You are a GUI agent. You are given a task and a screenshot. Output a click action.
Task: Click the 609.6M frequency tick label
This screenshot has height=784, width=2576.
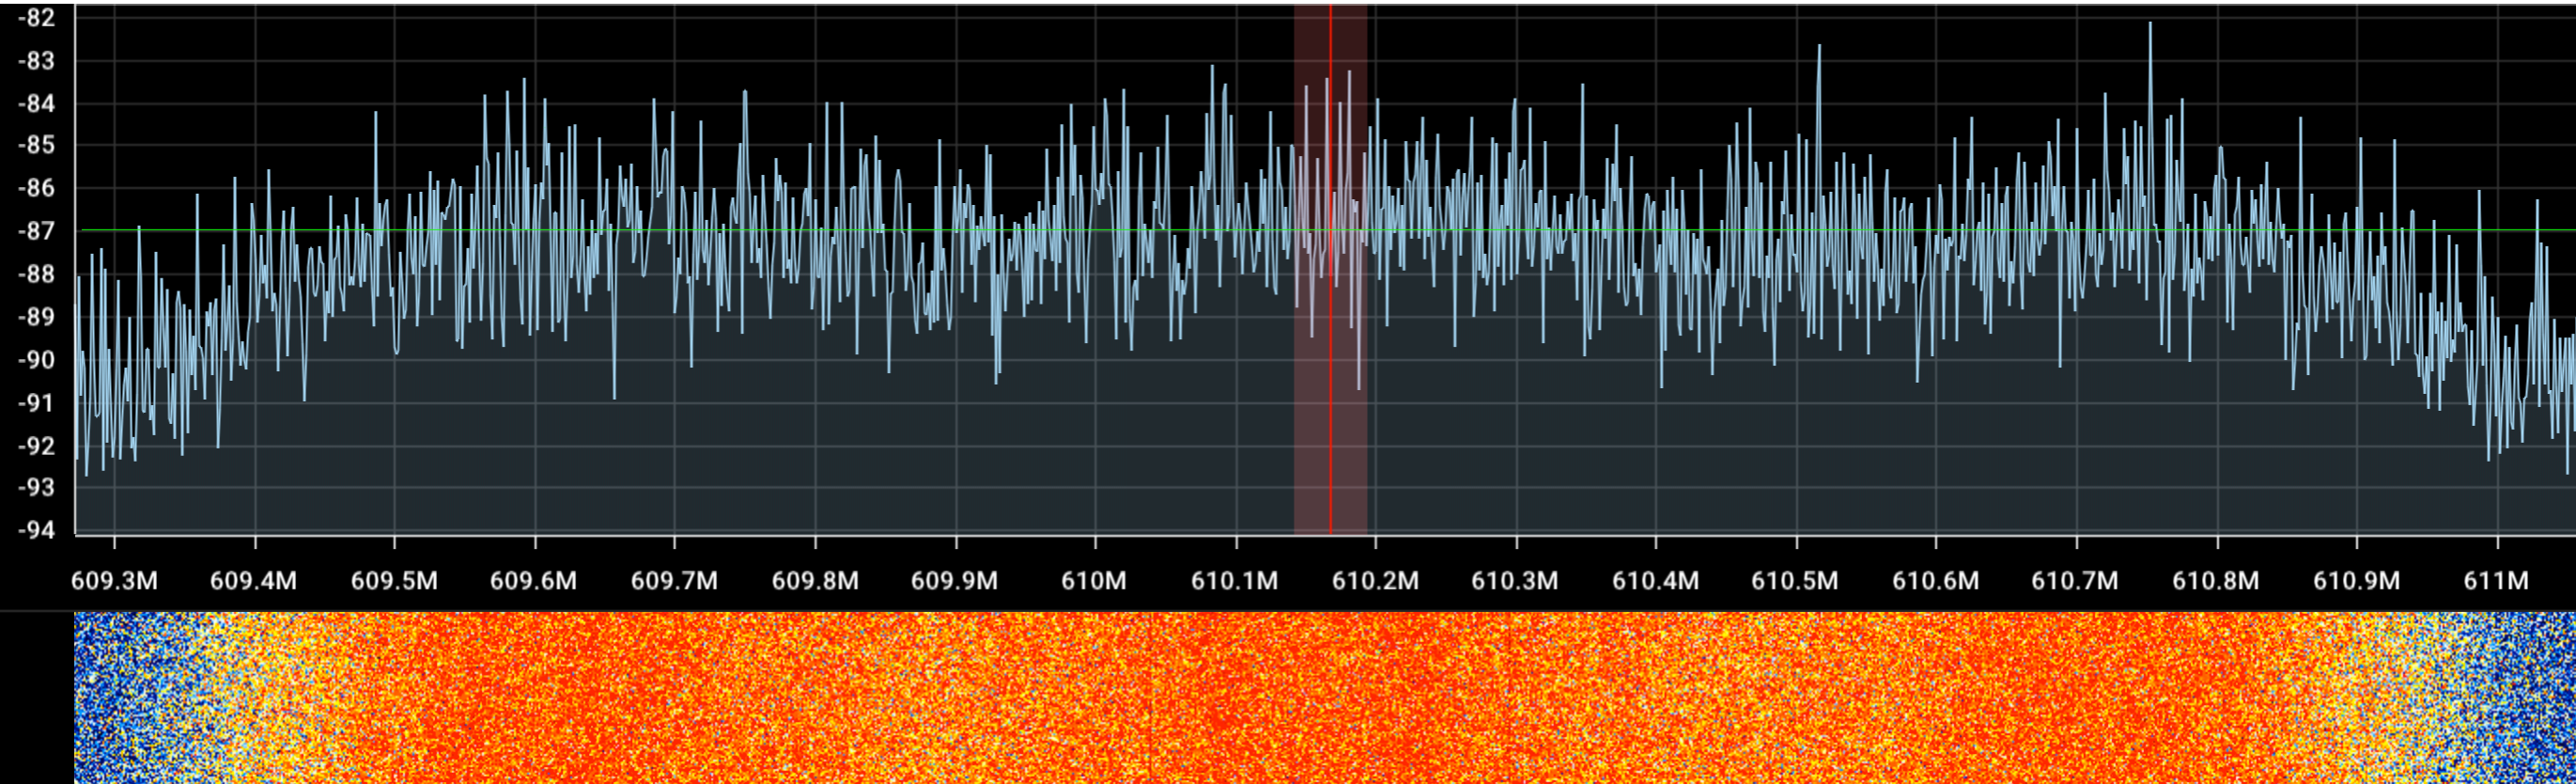(x=533, y=581)
